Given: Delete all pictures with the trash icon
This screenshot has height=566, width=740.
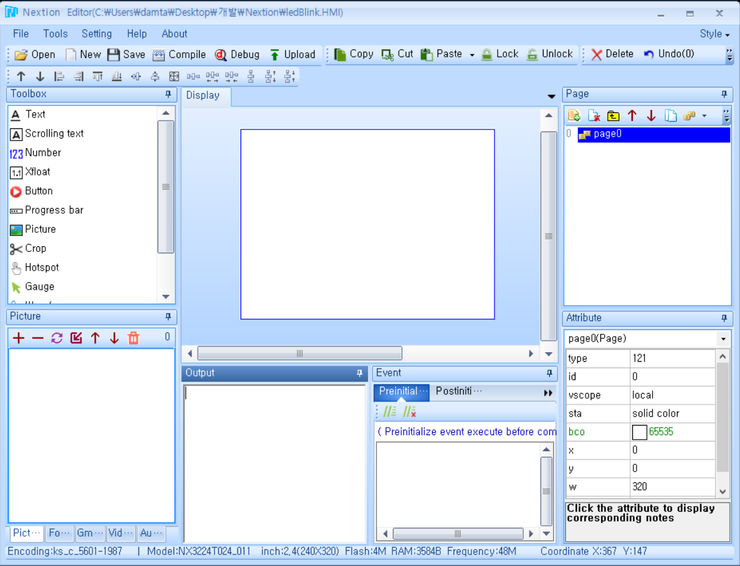Looking at the screenshot, I should point(134,338).
